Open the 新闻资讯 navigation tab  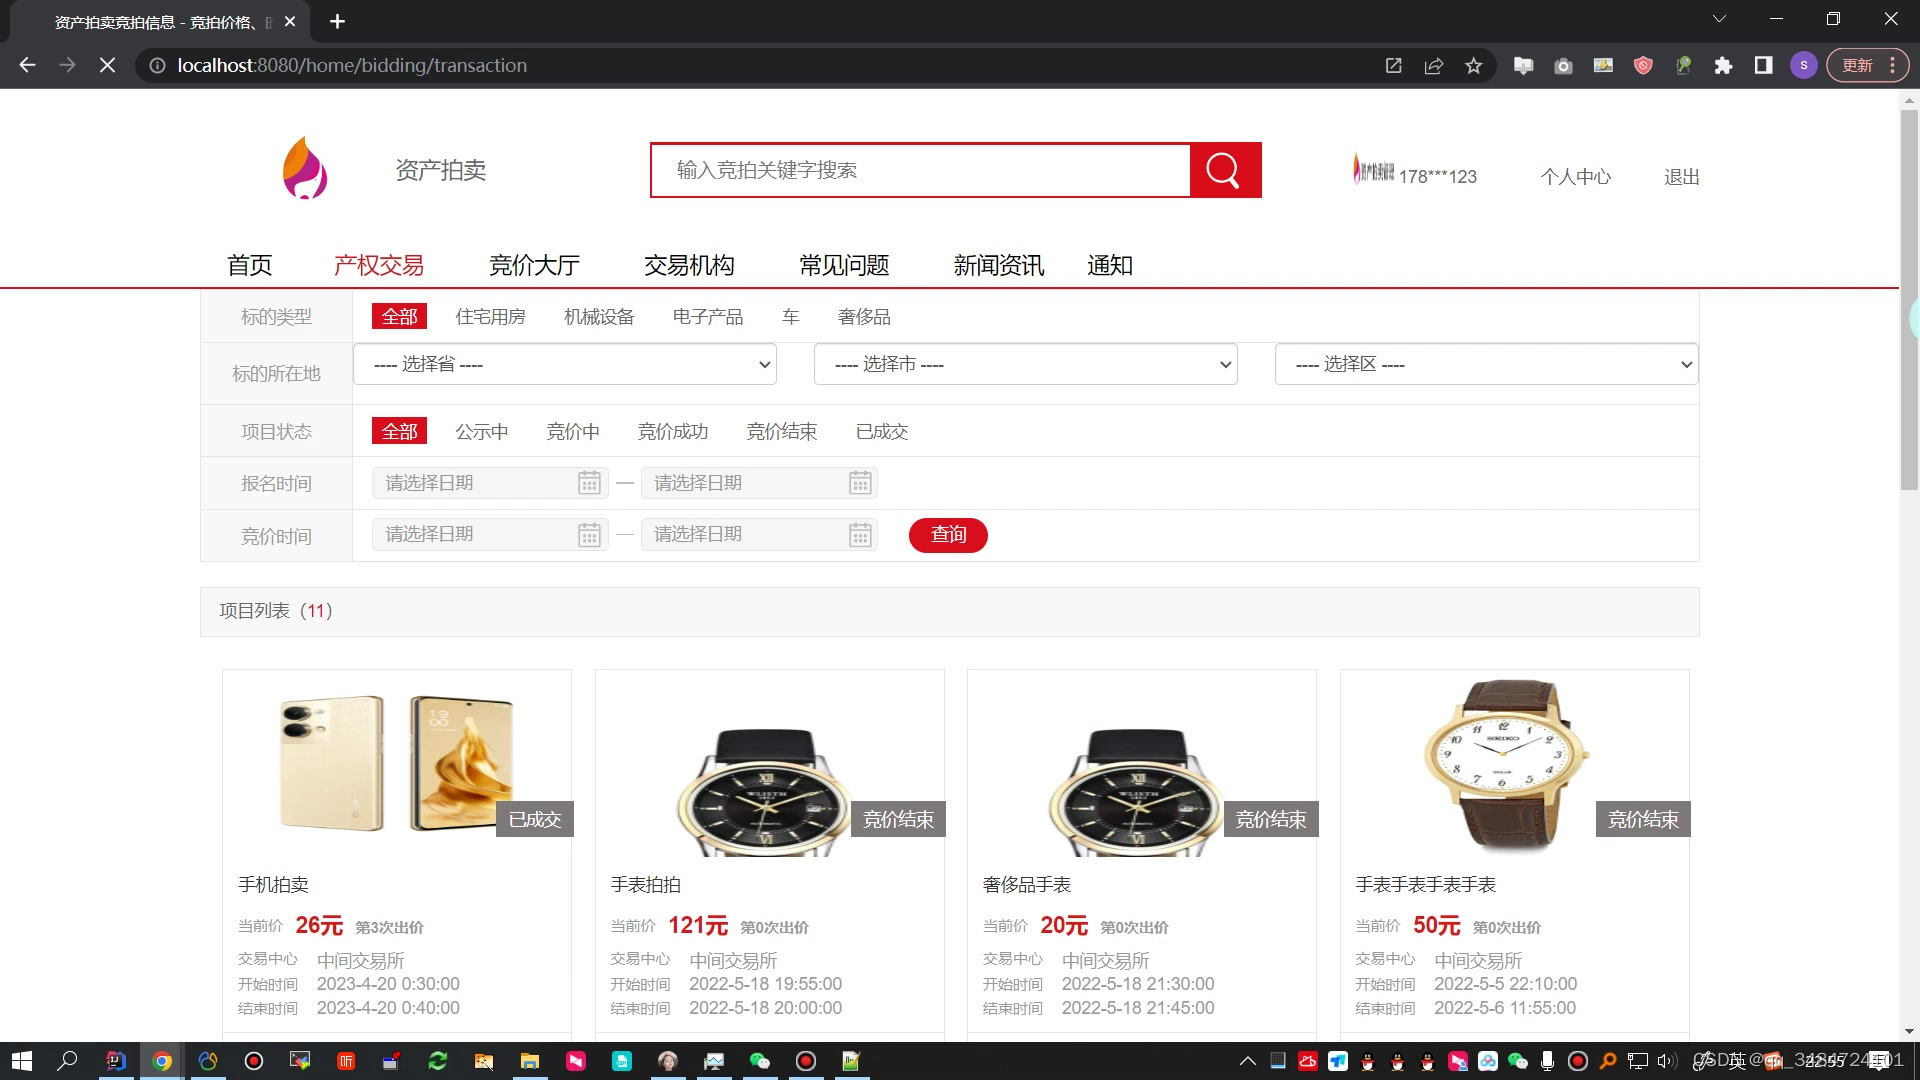pos(998,266)
